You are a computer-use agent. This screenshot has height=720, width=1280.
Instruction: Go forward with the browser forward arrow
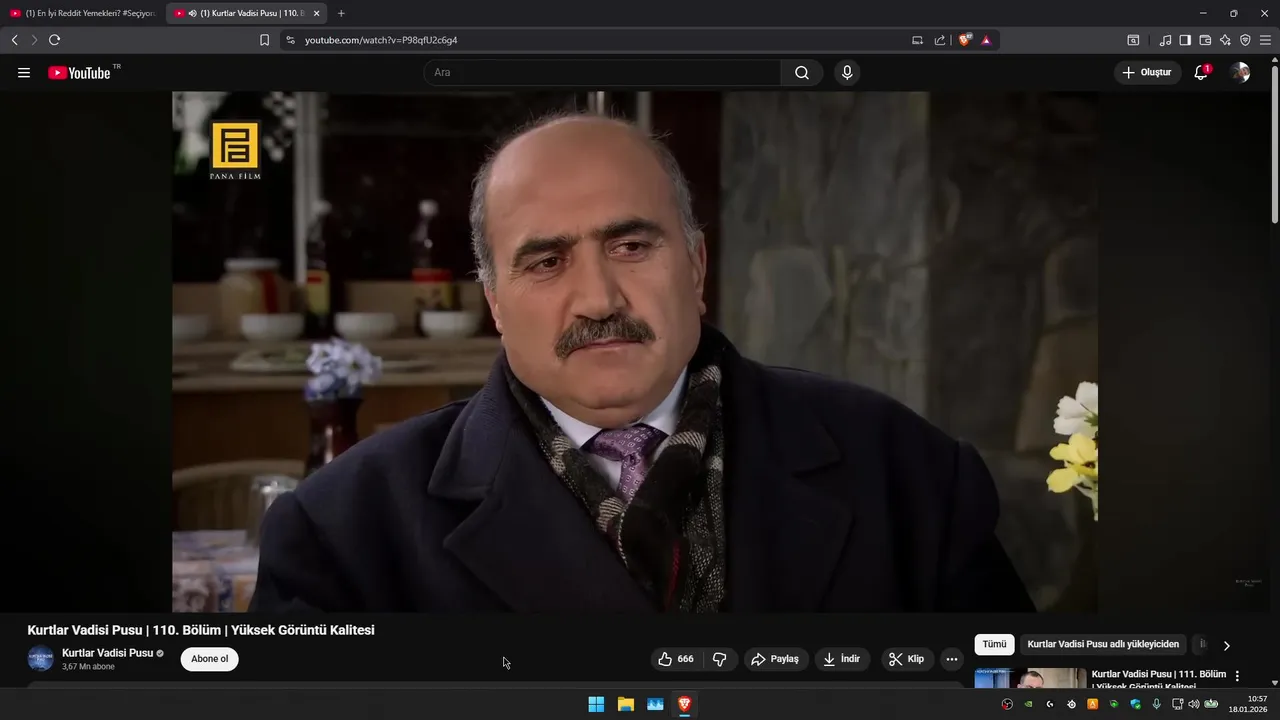coord(34,40)
